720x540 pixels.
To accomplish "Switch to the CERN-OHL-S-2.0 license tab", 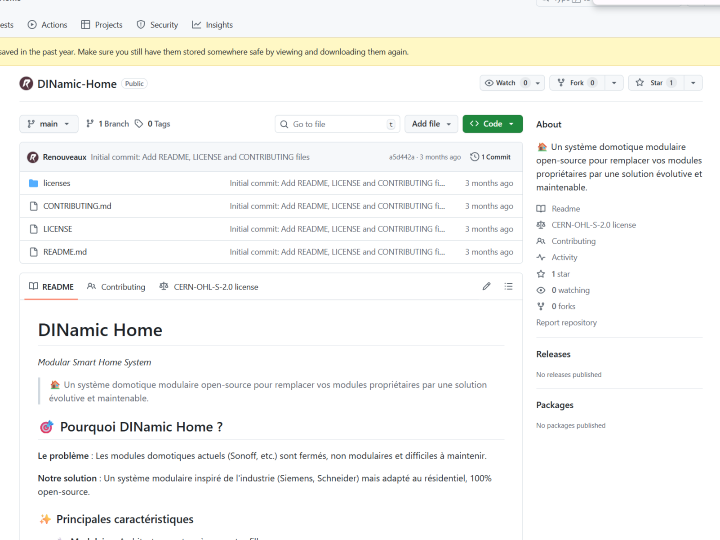I will pyautogui.click(x=209, y=287).
